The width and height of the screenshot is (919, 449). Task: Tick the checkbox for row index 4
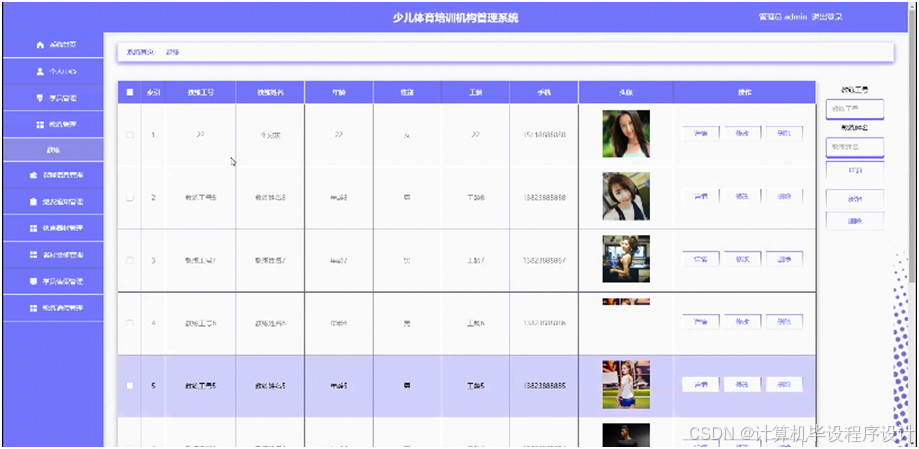coord(130,323)
